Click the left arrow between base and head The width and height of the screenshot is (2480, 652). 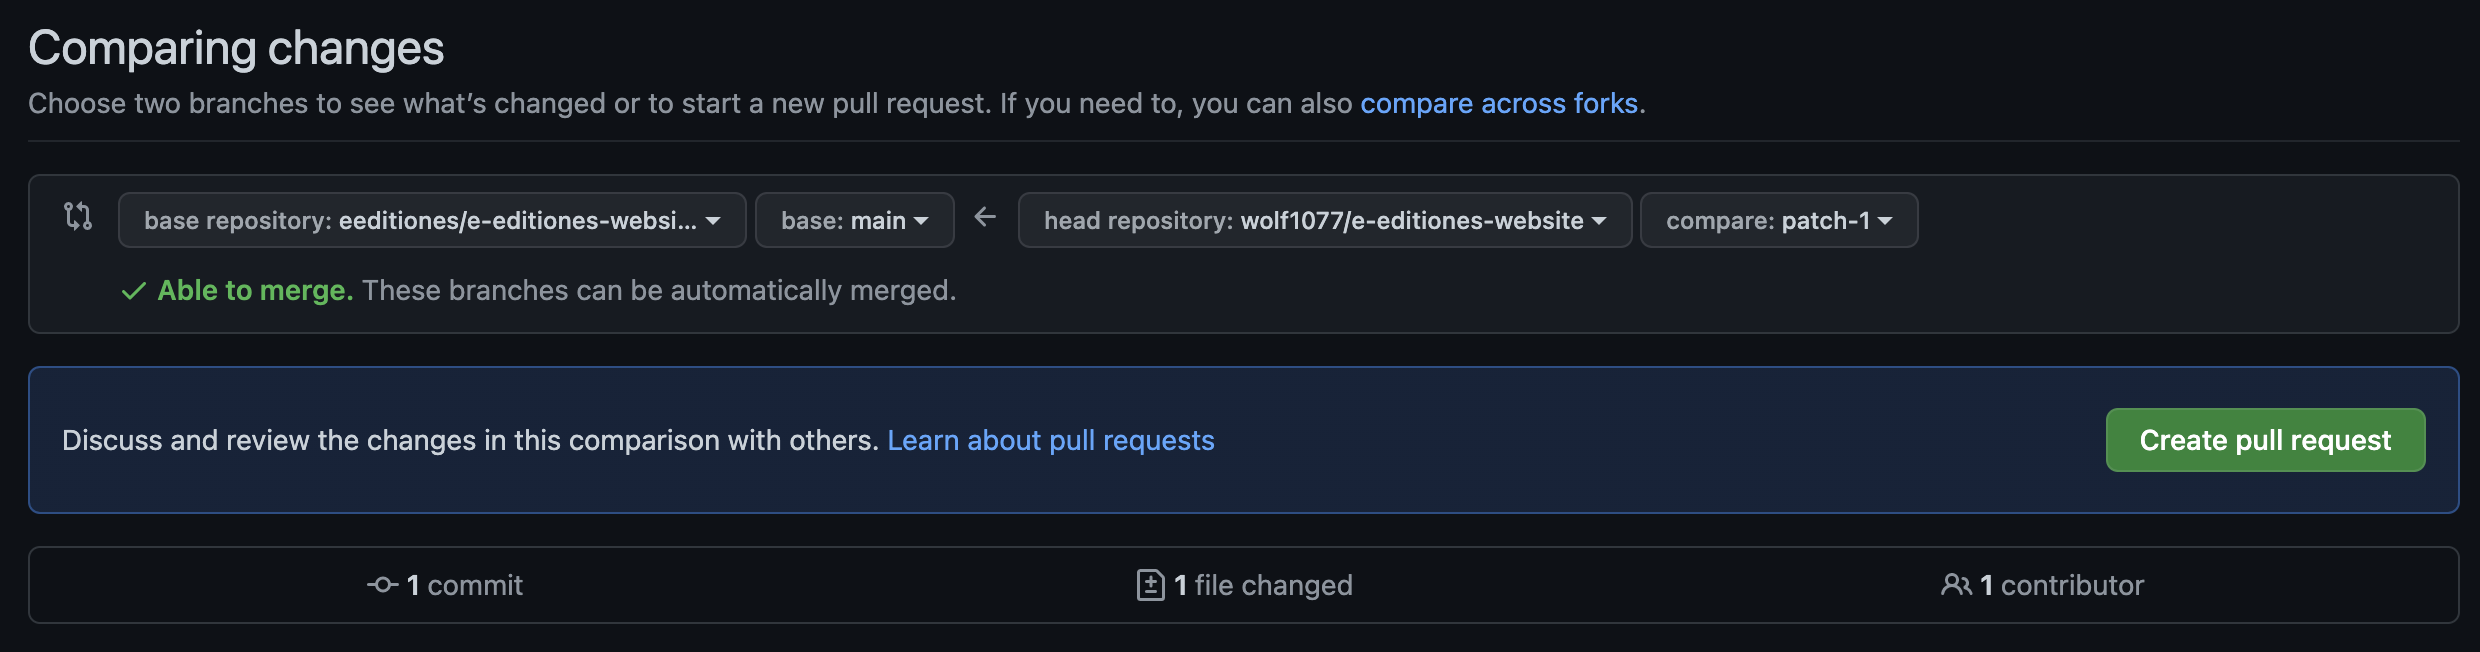[x=985, y=217]
